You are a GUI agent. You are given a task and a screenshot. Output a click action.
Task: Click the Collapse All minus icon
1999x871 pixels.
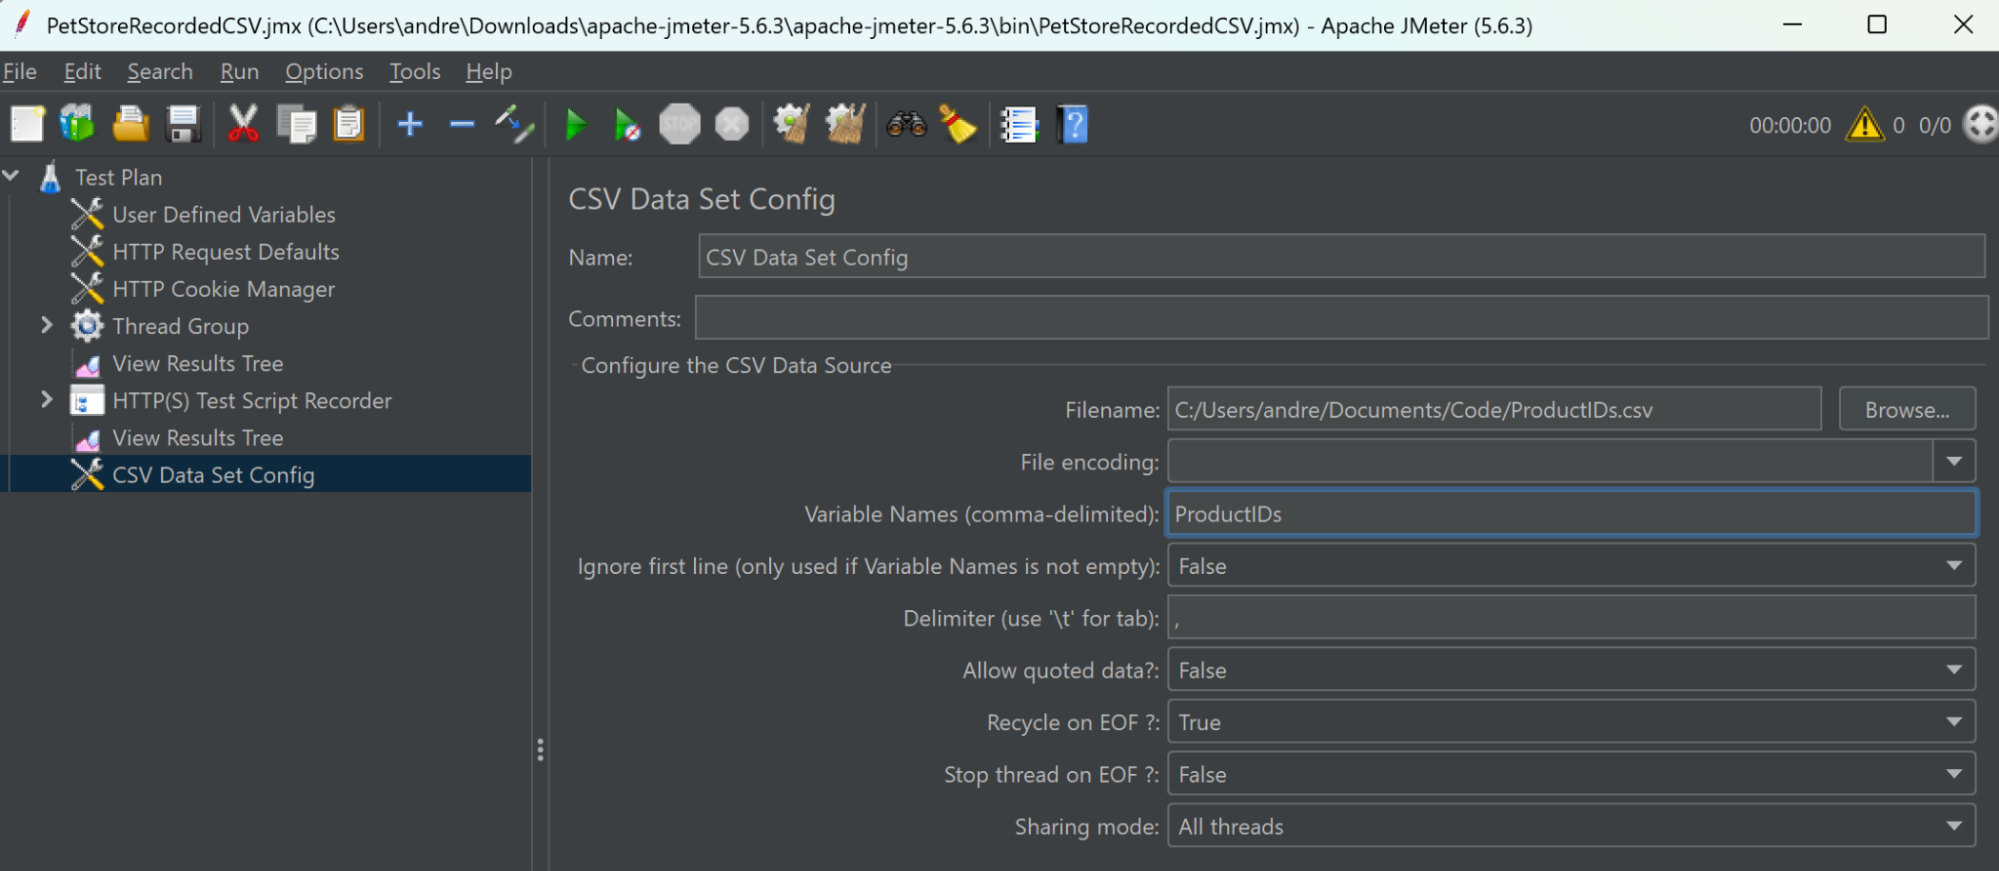(x=462, y=125)
